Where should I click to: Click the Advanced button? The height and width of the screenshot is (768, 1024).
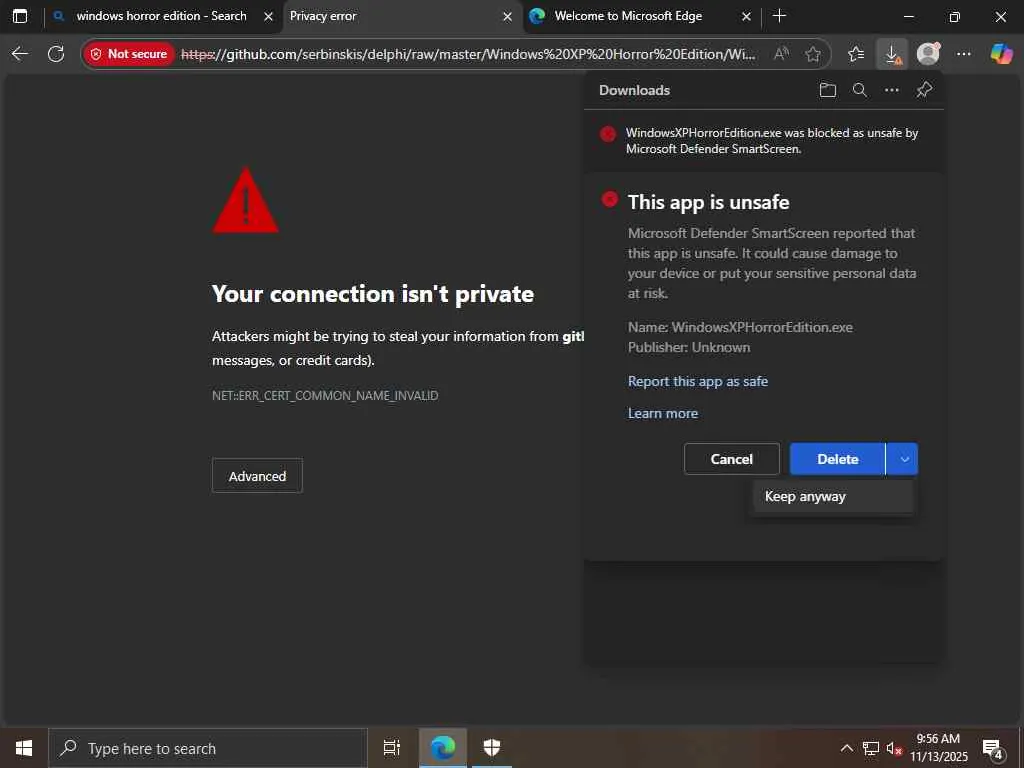pyautogui.click(x=257, y=476)
